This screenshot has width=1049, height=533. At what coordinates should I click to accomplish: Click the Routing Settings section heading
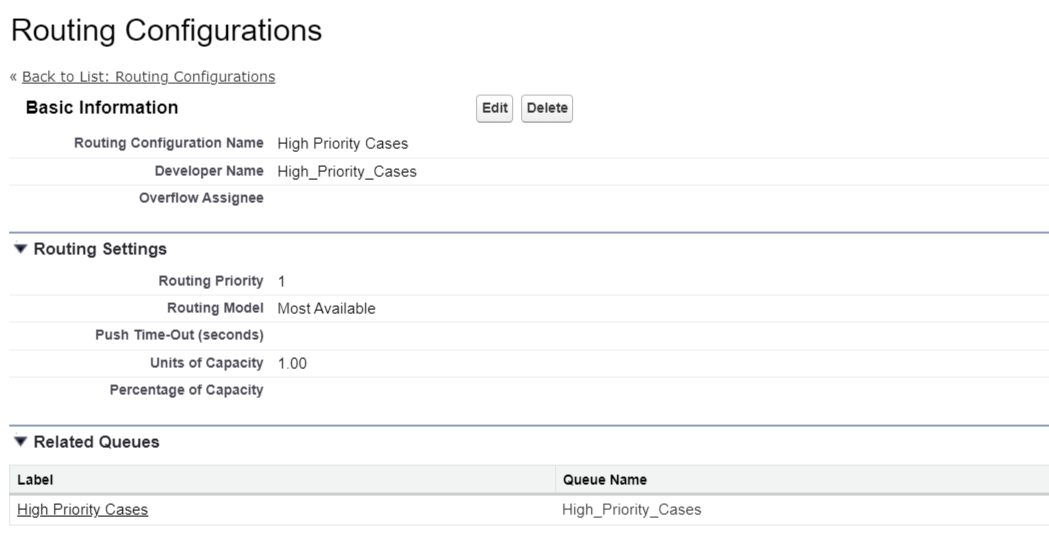[x=100, y=249]
